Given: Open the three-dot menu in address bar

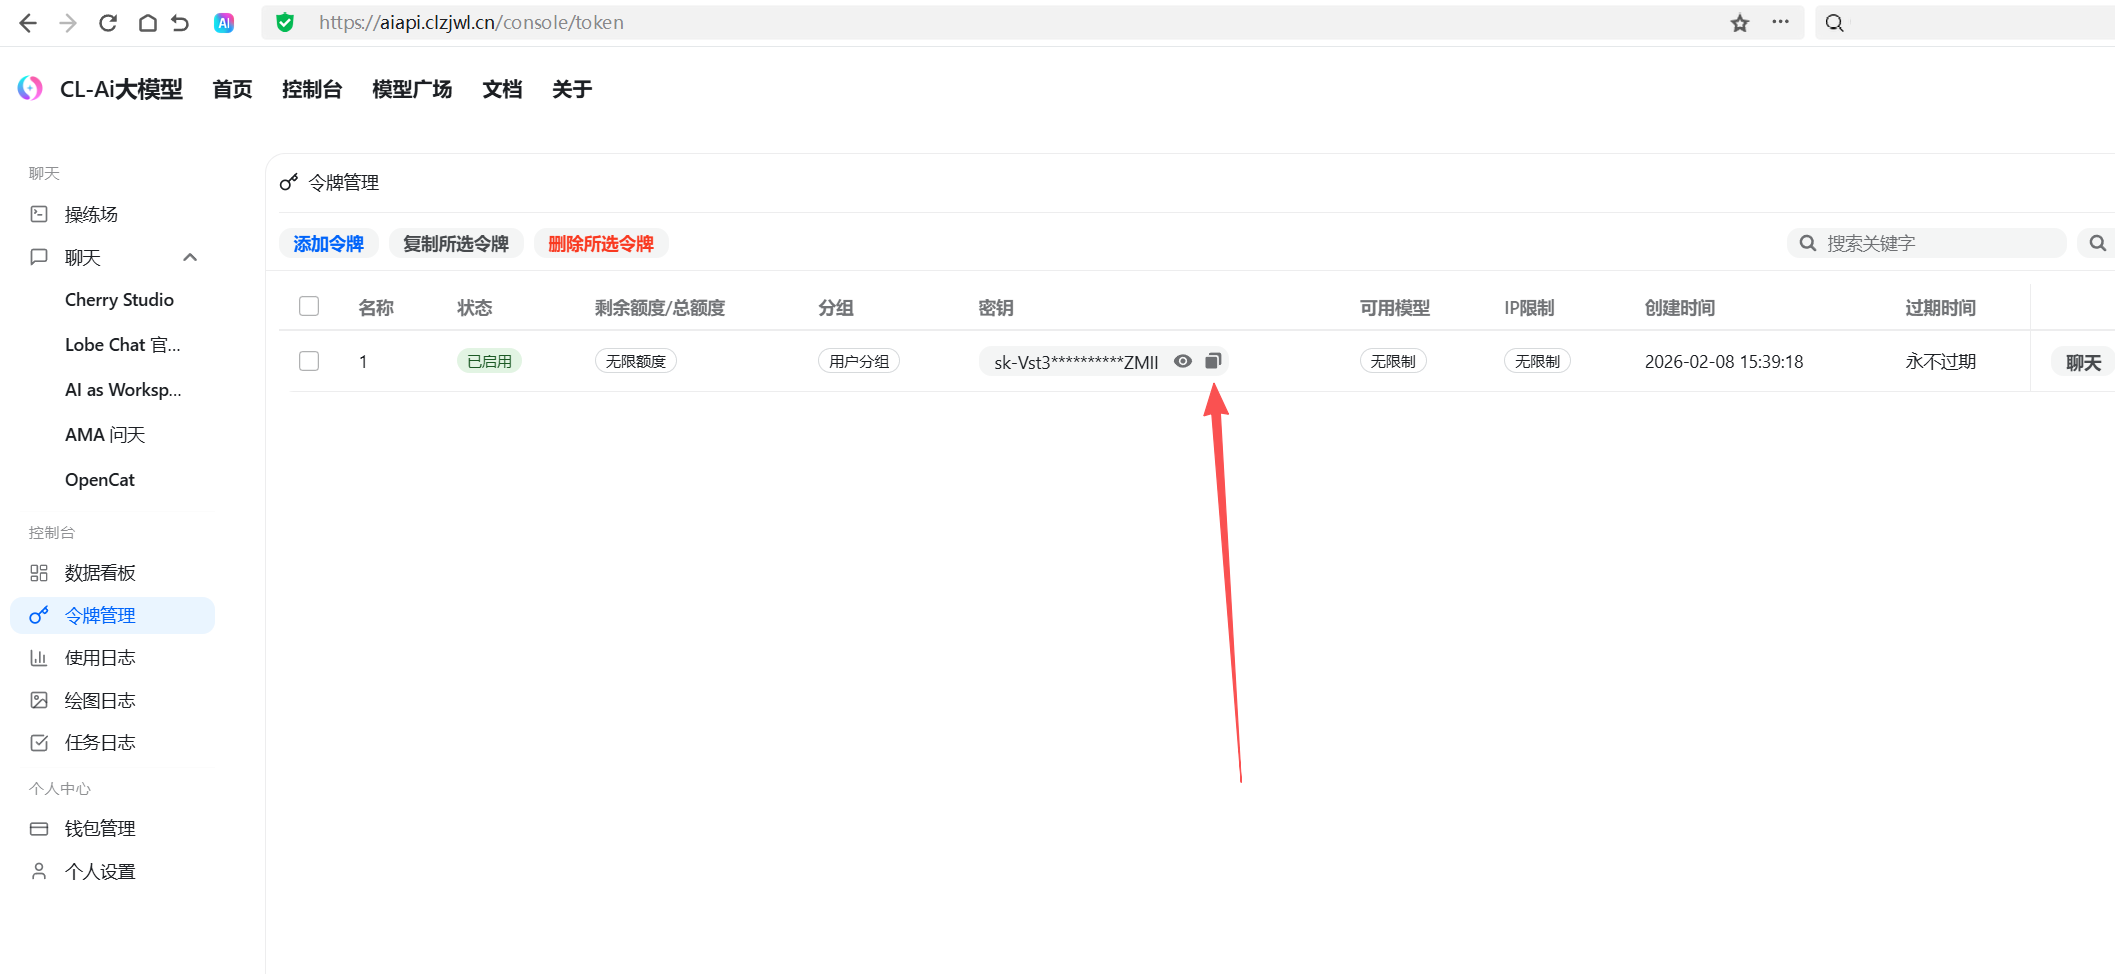Looking at the screenshot, I should (1780, 22).
